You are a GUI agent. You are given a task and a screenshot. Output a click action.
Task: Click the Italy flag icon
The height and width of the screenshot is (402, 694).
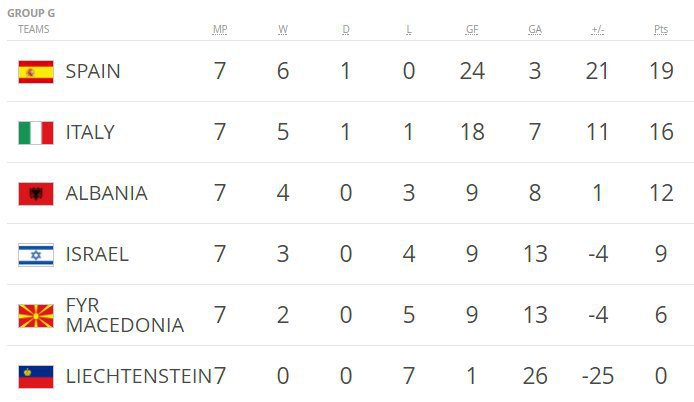pos(36,133)
